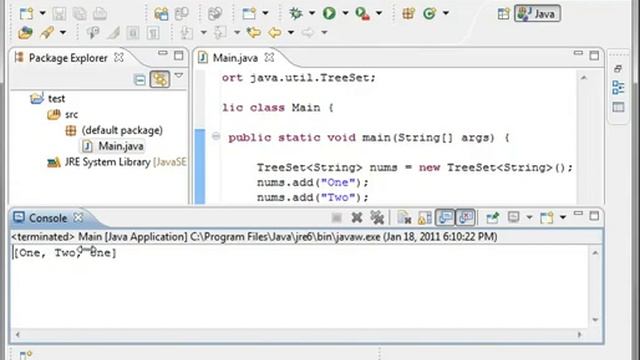Click the Save All icon
The width and height of the screenshot is (640, 360).
tap(80, 13)
